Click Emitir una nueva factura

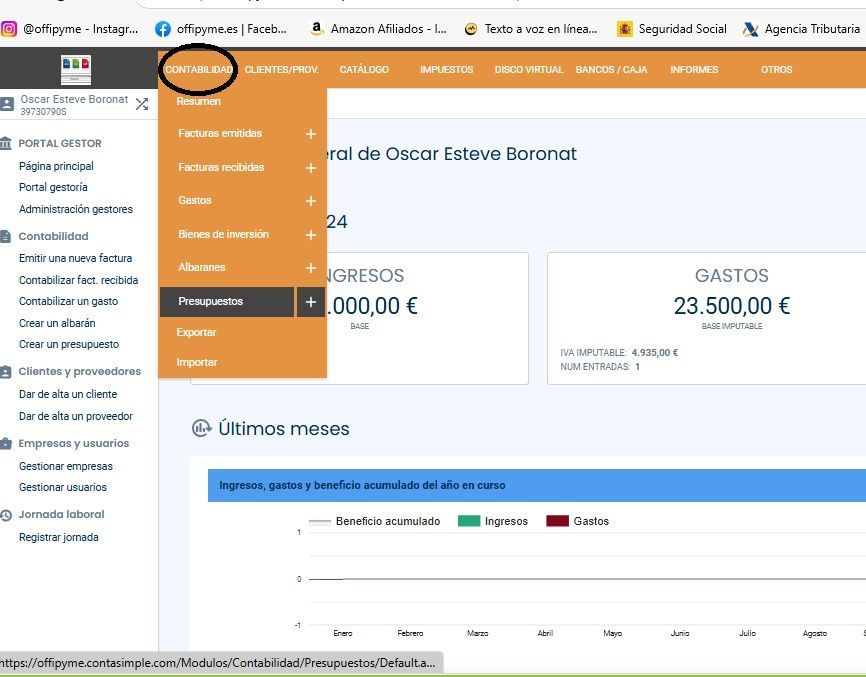pyautogui.click(x=75, y=258)
